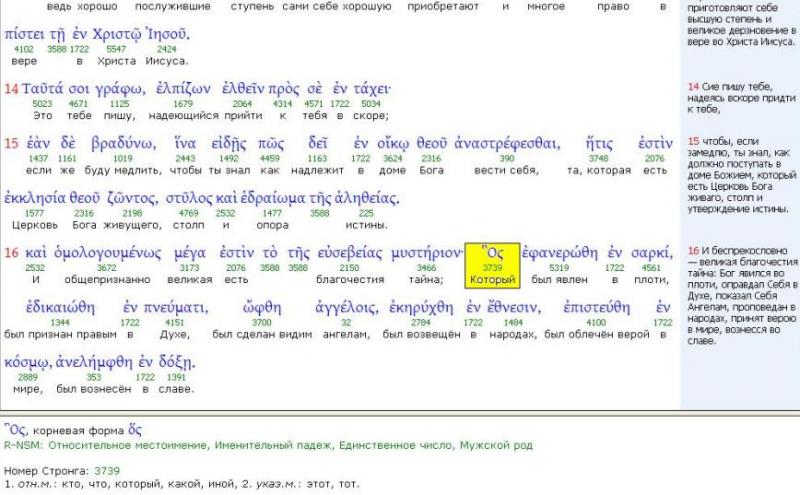Select the Greek word ὁμολογουμένως
Image resolution: width=800 pixels, height=495 pixels.
(117, 253)
